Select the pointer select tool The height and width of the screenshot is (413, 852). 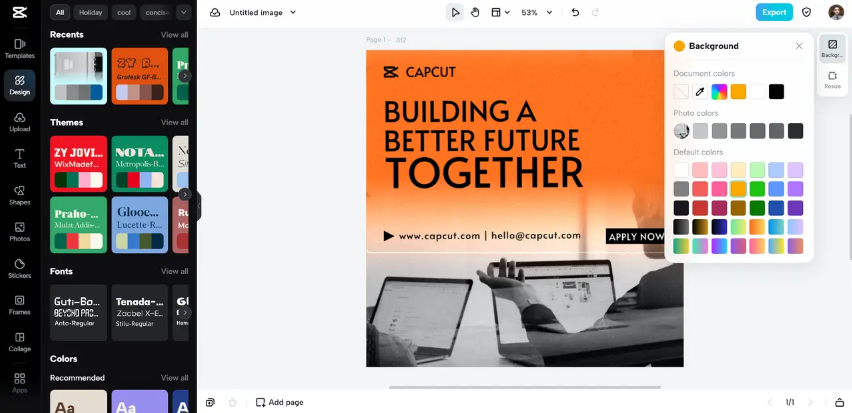pos(455,12)
